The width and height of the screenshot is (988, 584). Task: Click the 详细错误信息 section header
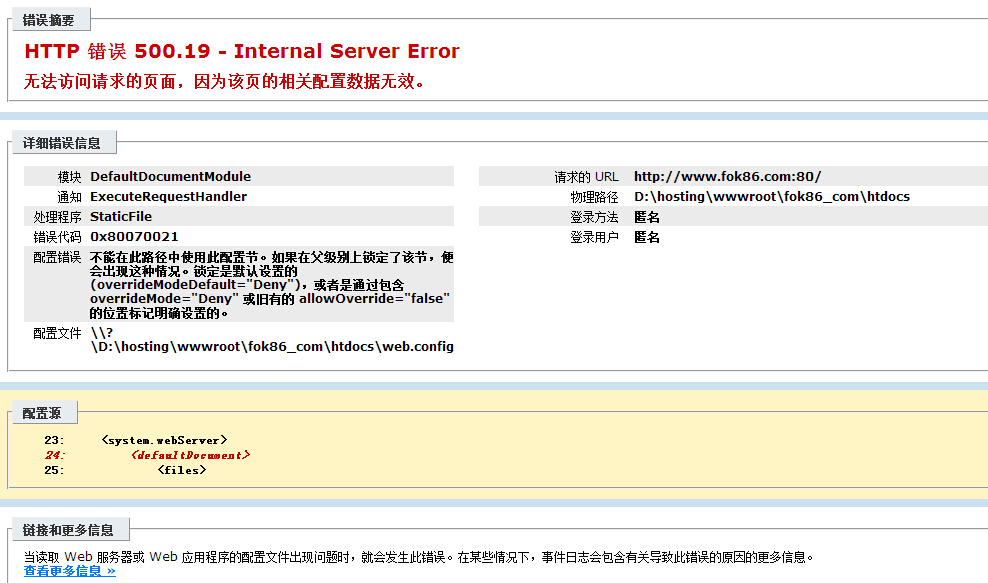point(62,143)
